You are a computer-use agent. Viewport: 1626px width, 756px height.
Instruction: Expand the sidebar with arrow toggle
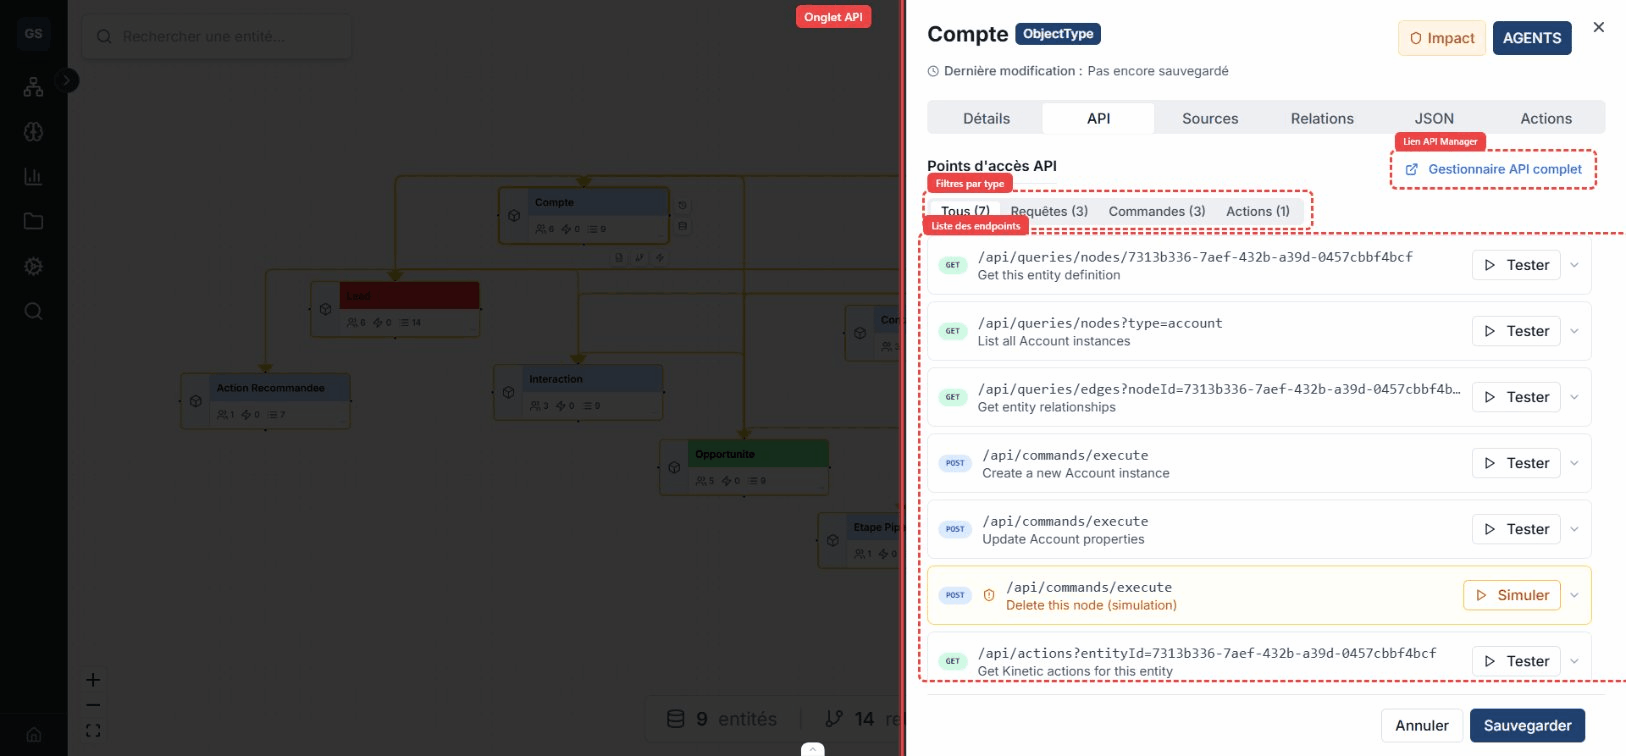(x=66, y=80)
